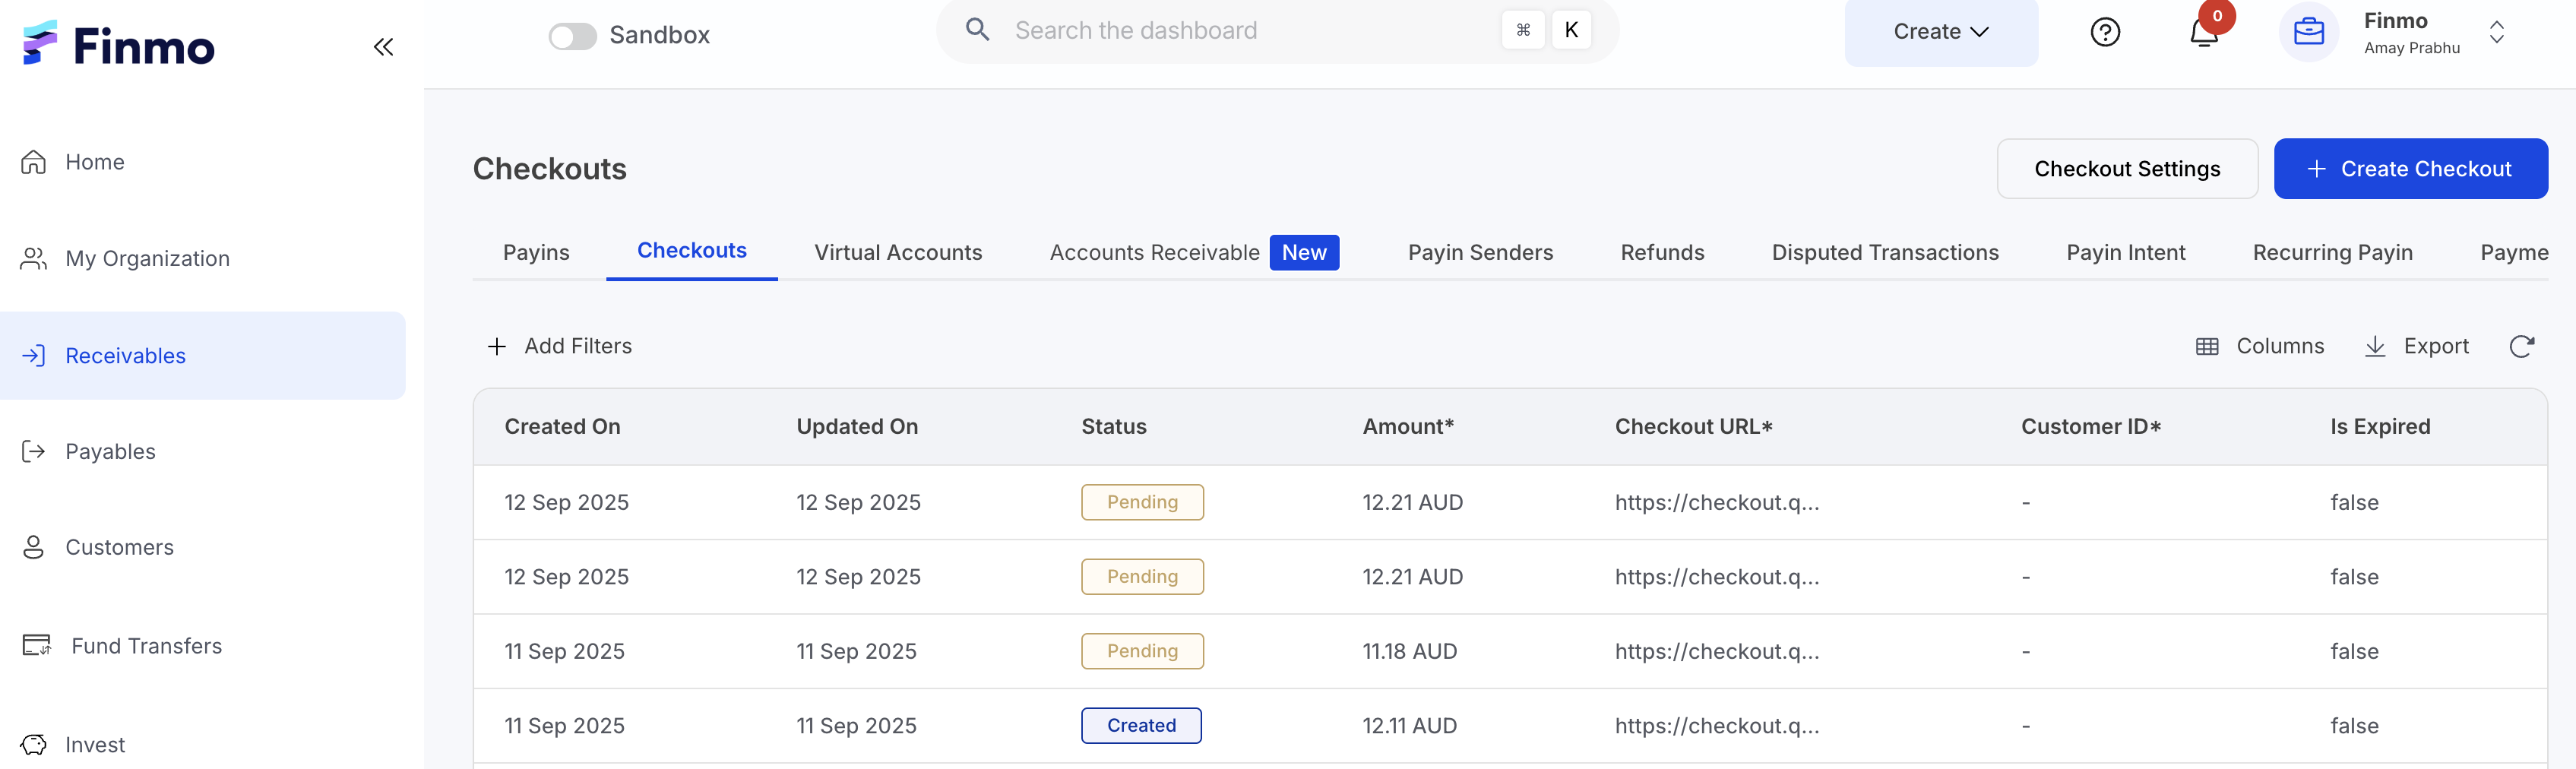Click the Updated On column header
The width and height of the screenshot is (2576, 769).
pyautogui.click(x=856, y=427)
